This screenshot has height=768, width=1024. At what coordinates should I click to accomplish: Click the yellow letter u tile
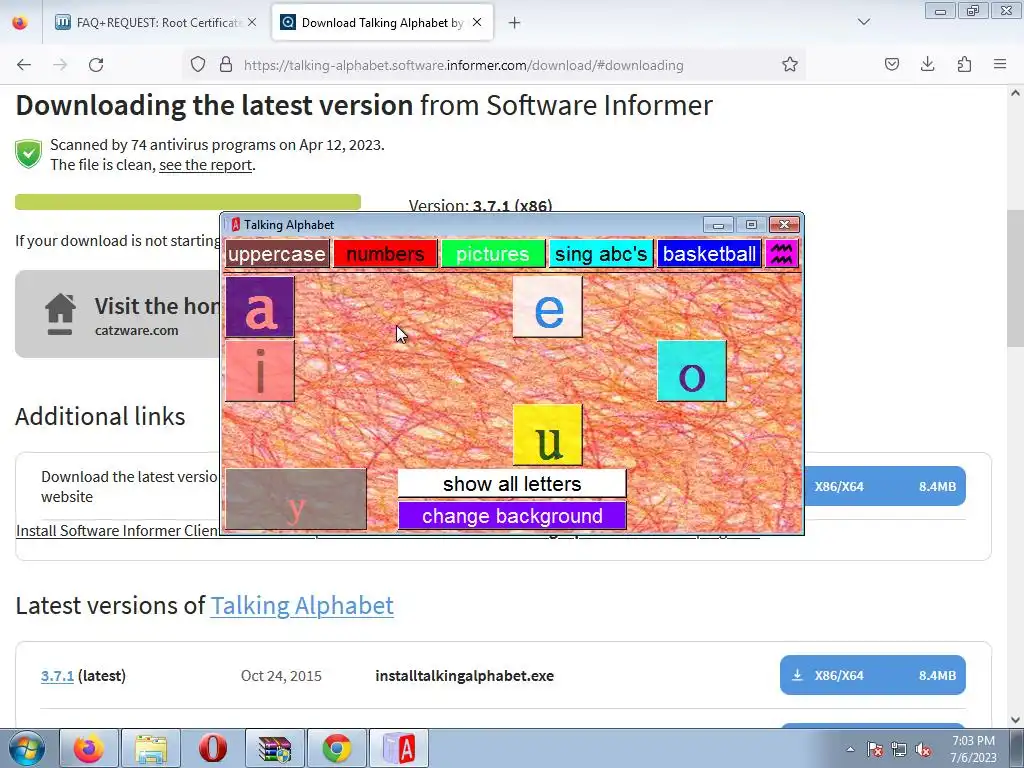point(547,435)
